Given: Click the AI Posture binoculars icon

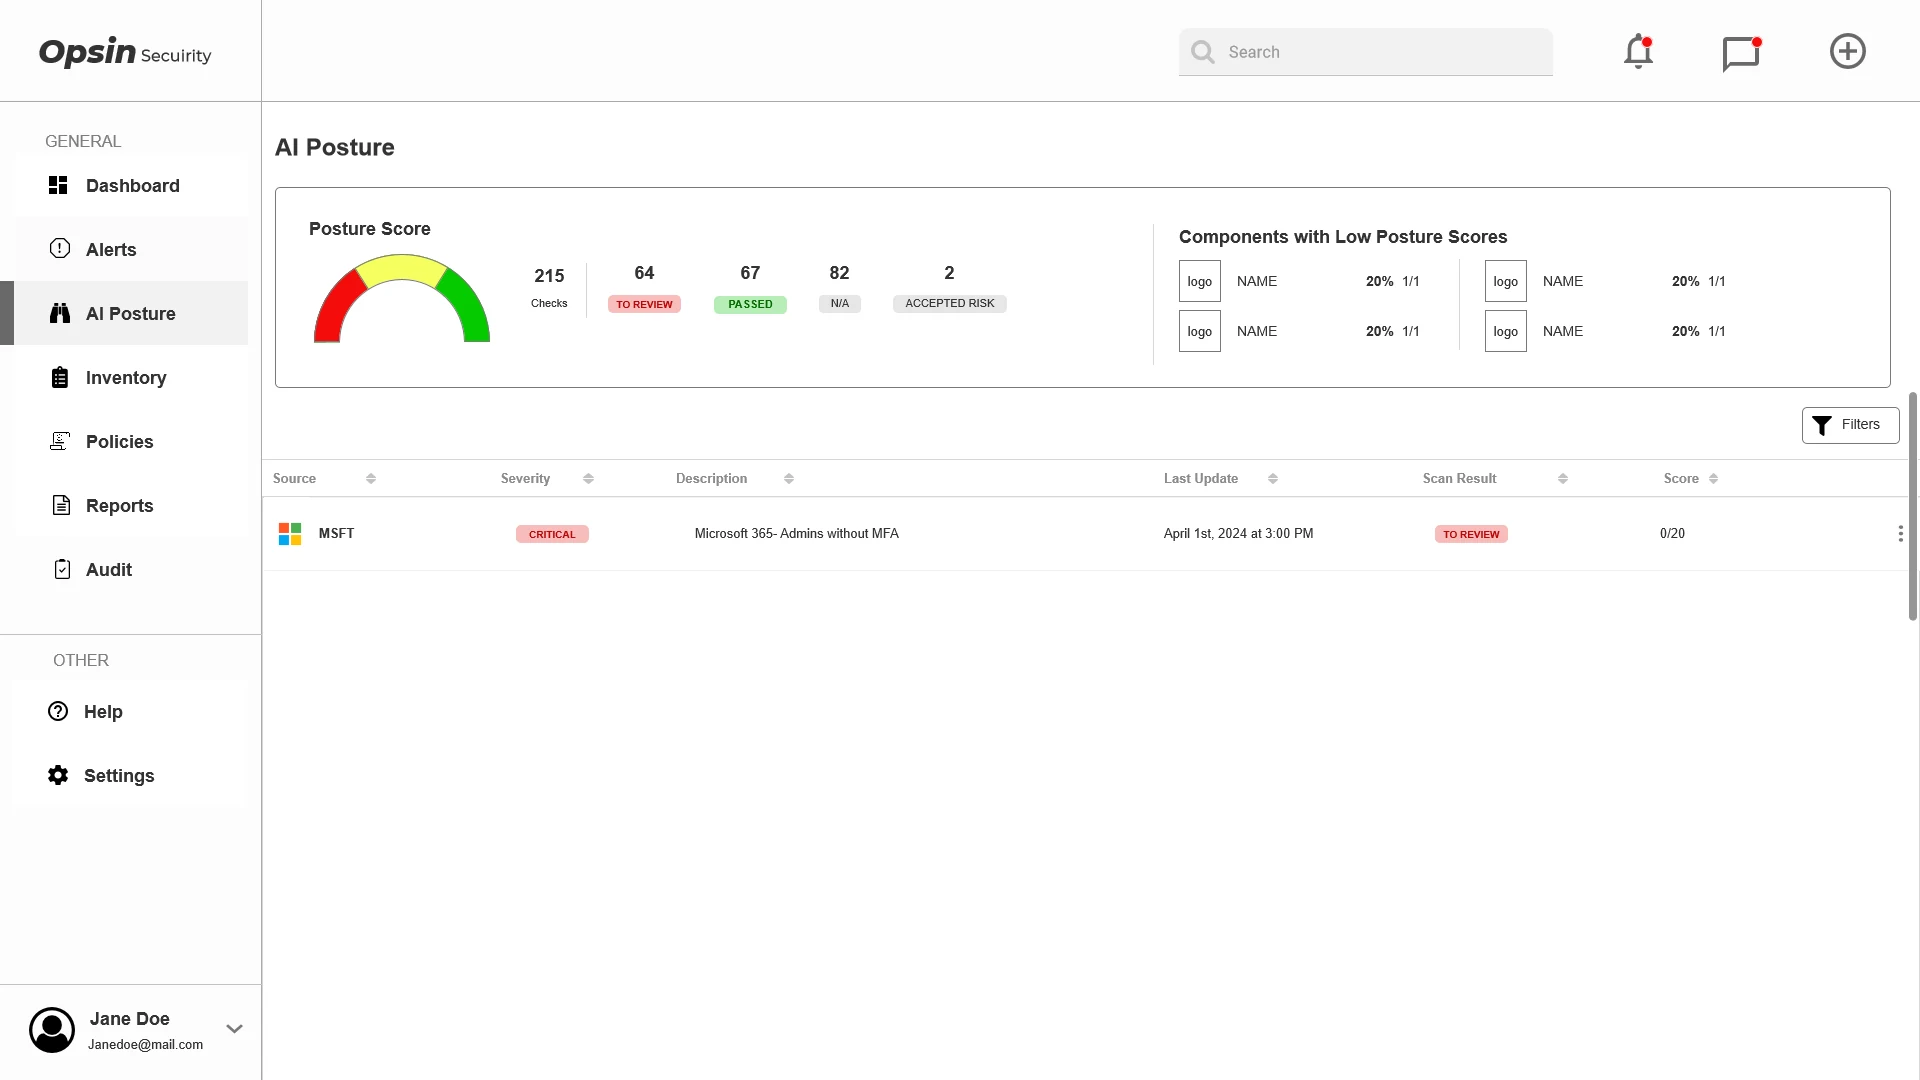Looking at the screenshot, I should pos(60,313).
